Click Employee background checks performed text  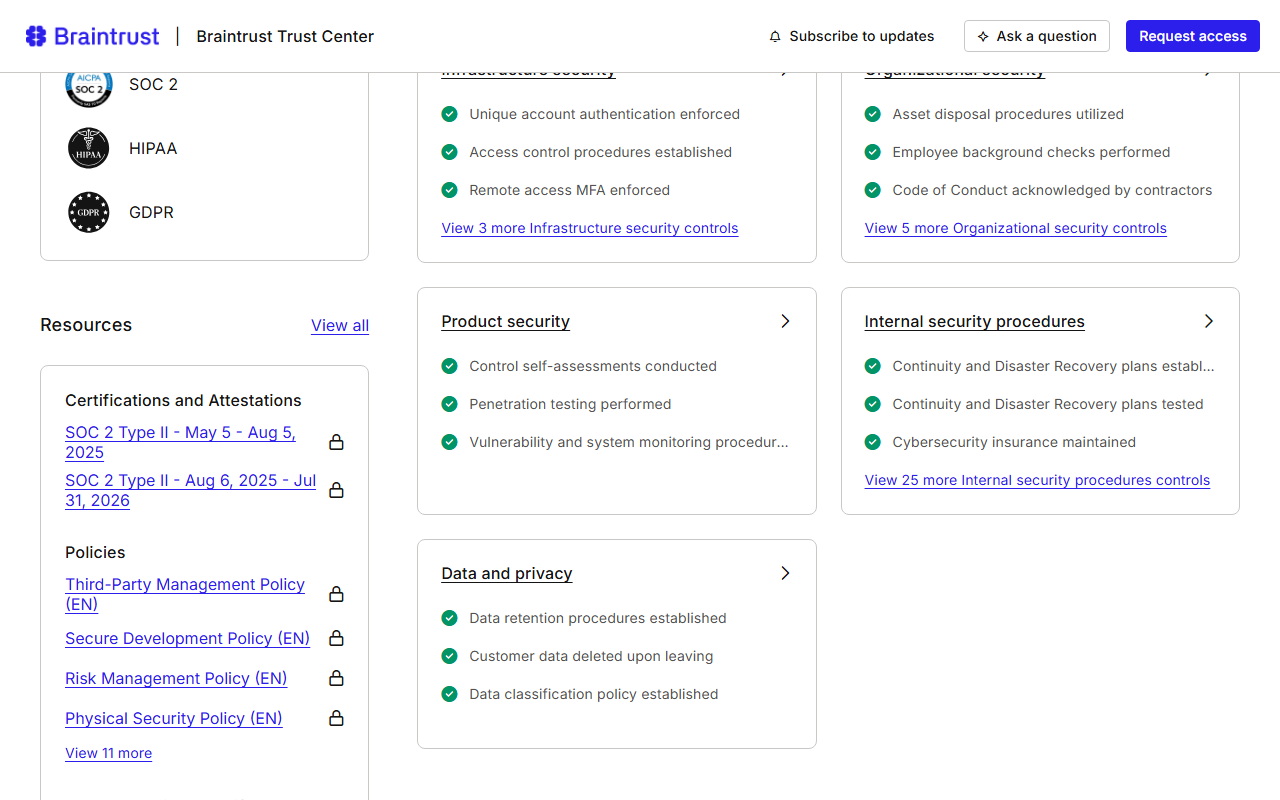[x=1031, y=152]
